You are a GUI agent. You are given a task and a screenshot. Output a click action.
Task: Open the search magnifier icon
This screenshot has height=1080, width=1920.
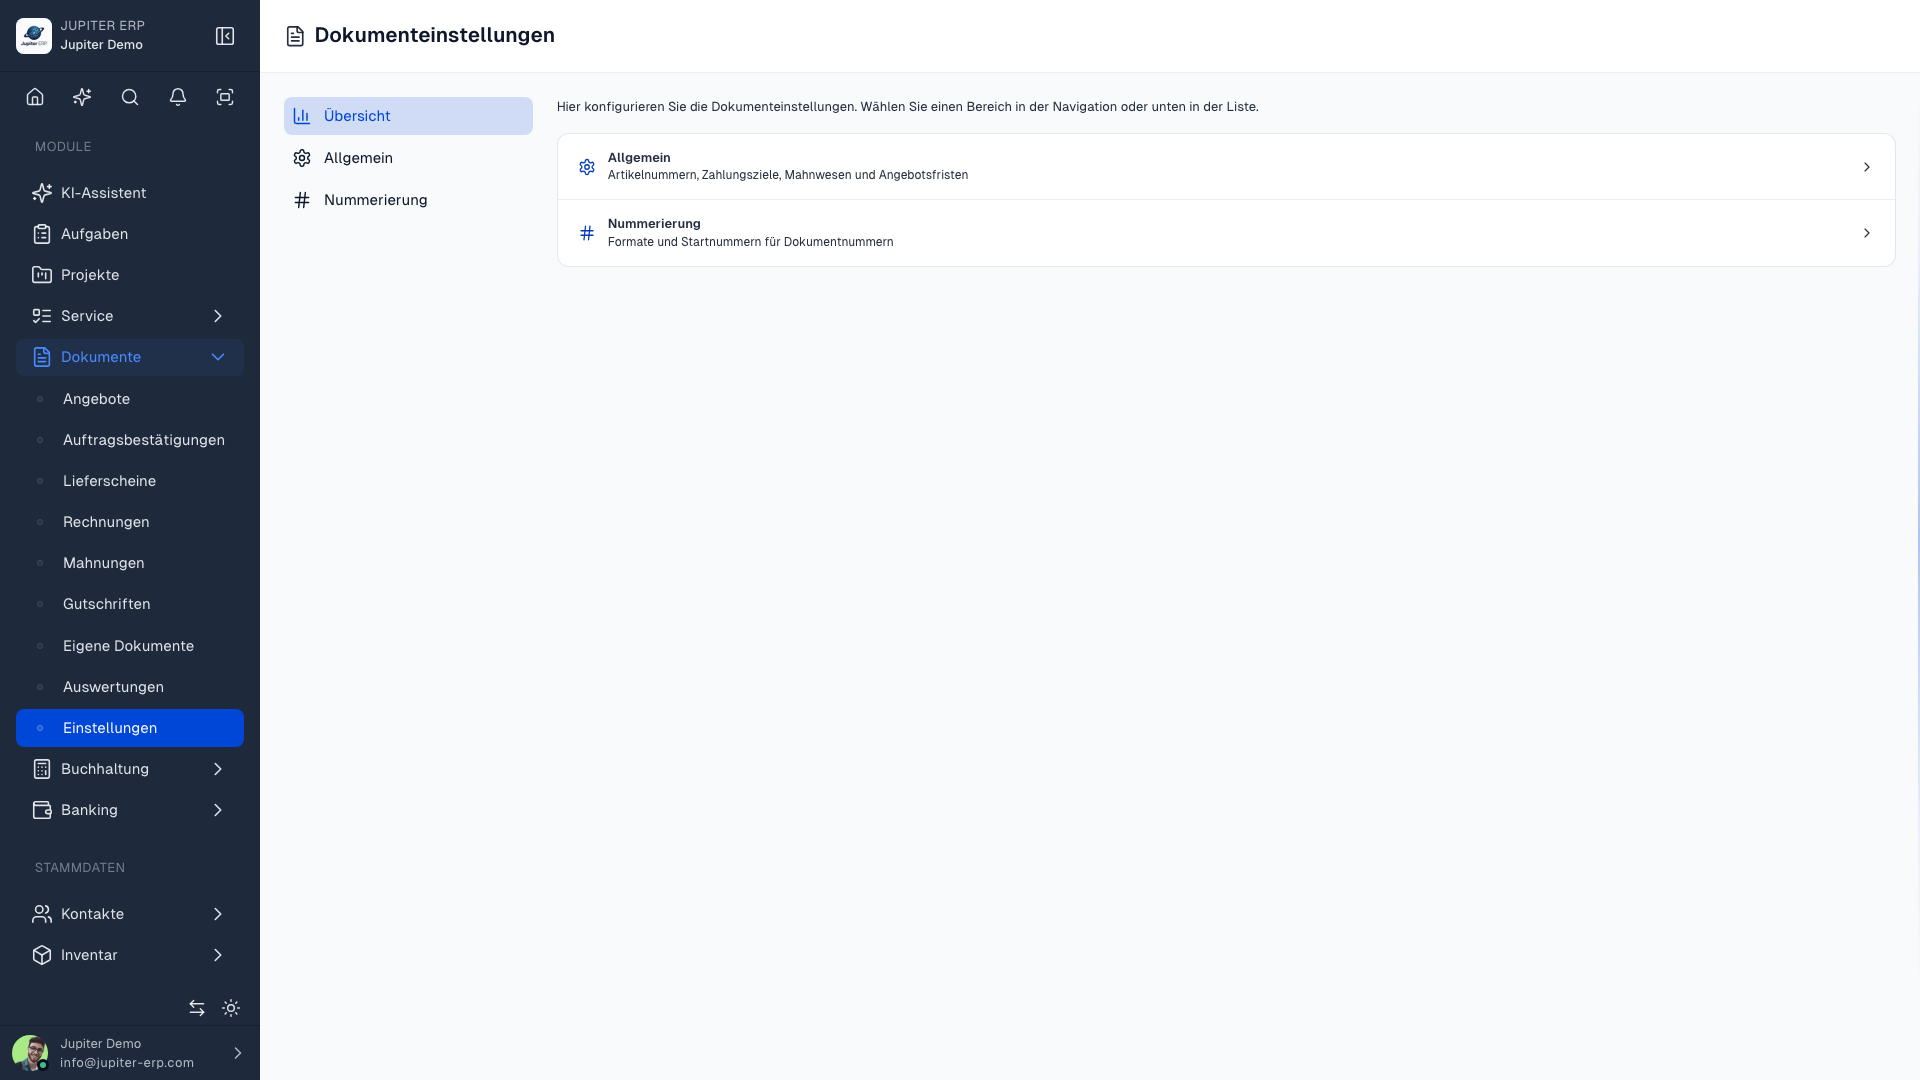tap(130, 97)
